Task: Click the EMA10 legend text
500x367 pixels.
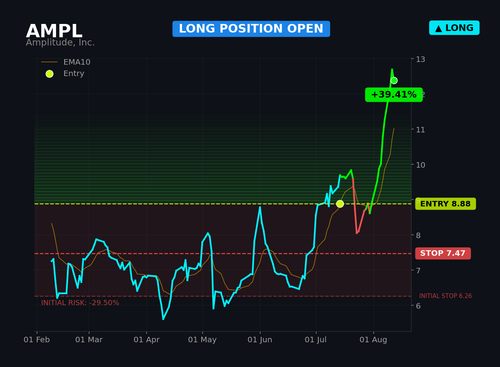Action: pyautogui.click(x=77, y=62)
